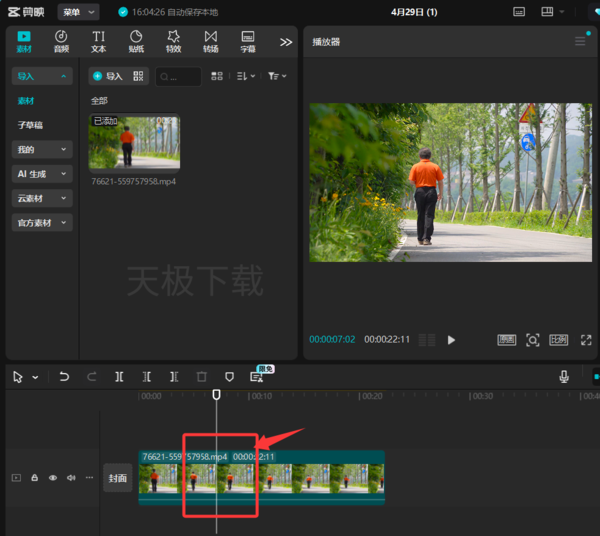
Task: Select the video clip on timeline
Action: (x=261, y=478)
